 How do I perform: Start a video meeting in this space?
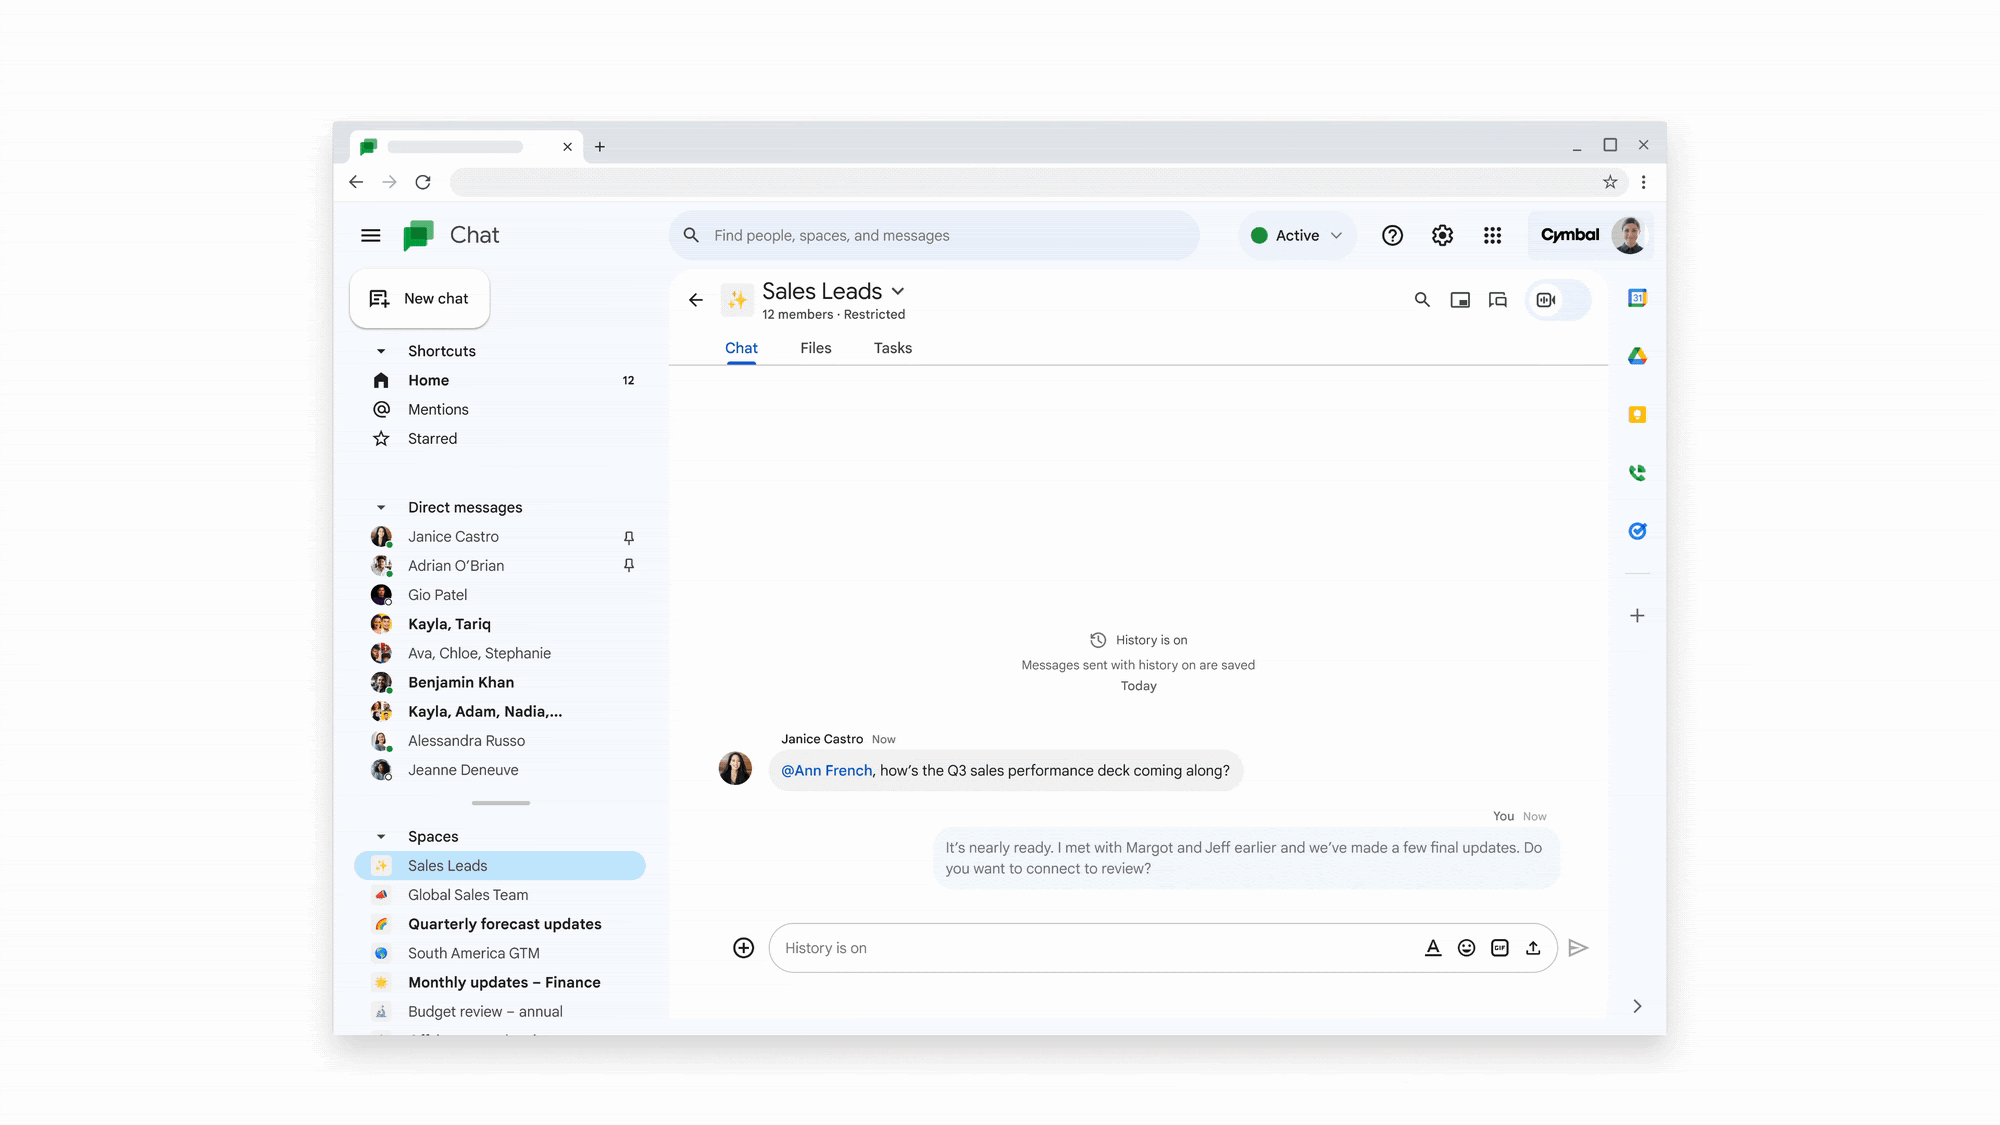click(x=1546, y=300)
